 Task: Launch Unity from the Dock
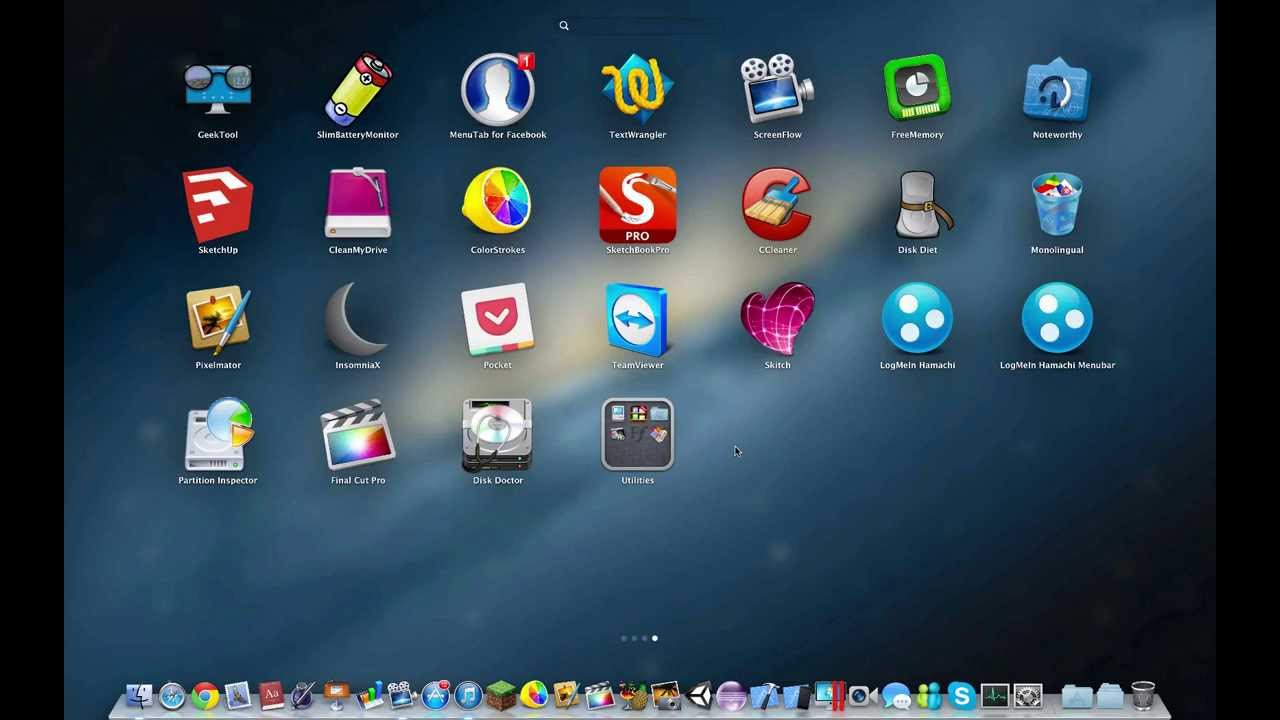(701, 695)
